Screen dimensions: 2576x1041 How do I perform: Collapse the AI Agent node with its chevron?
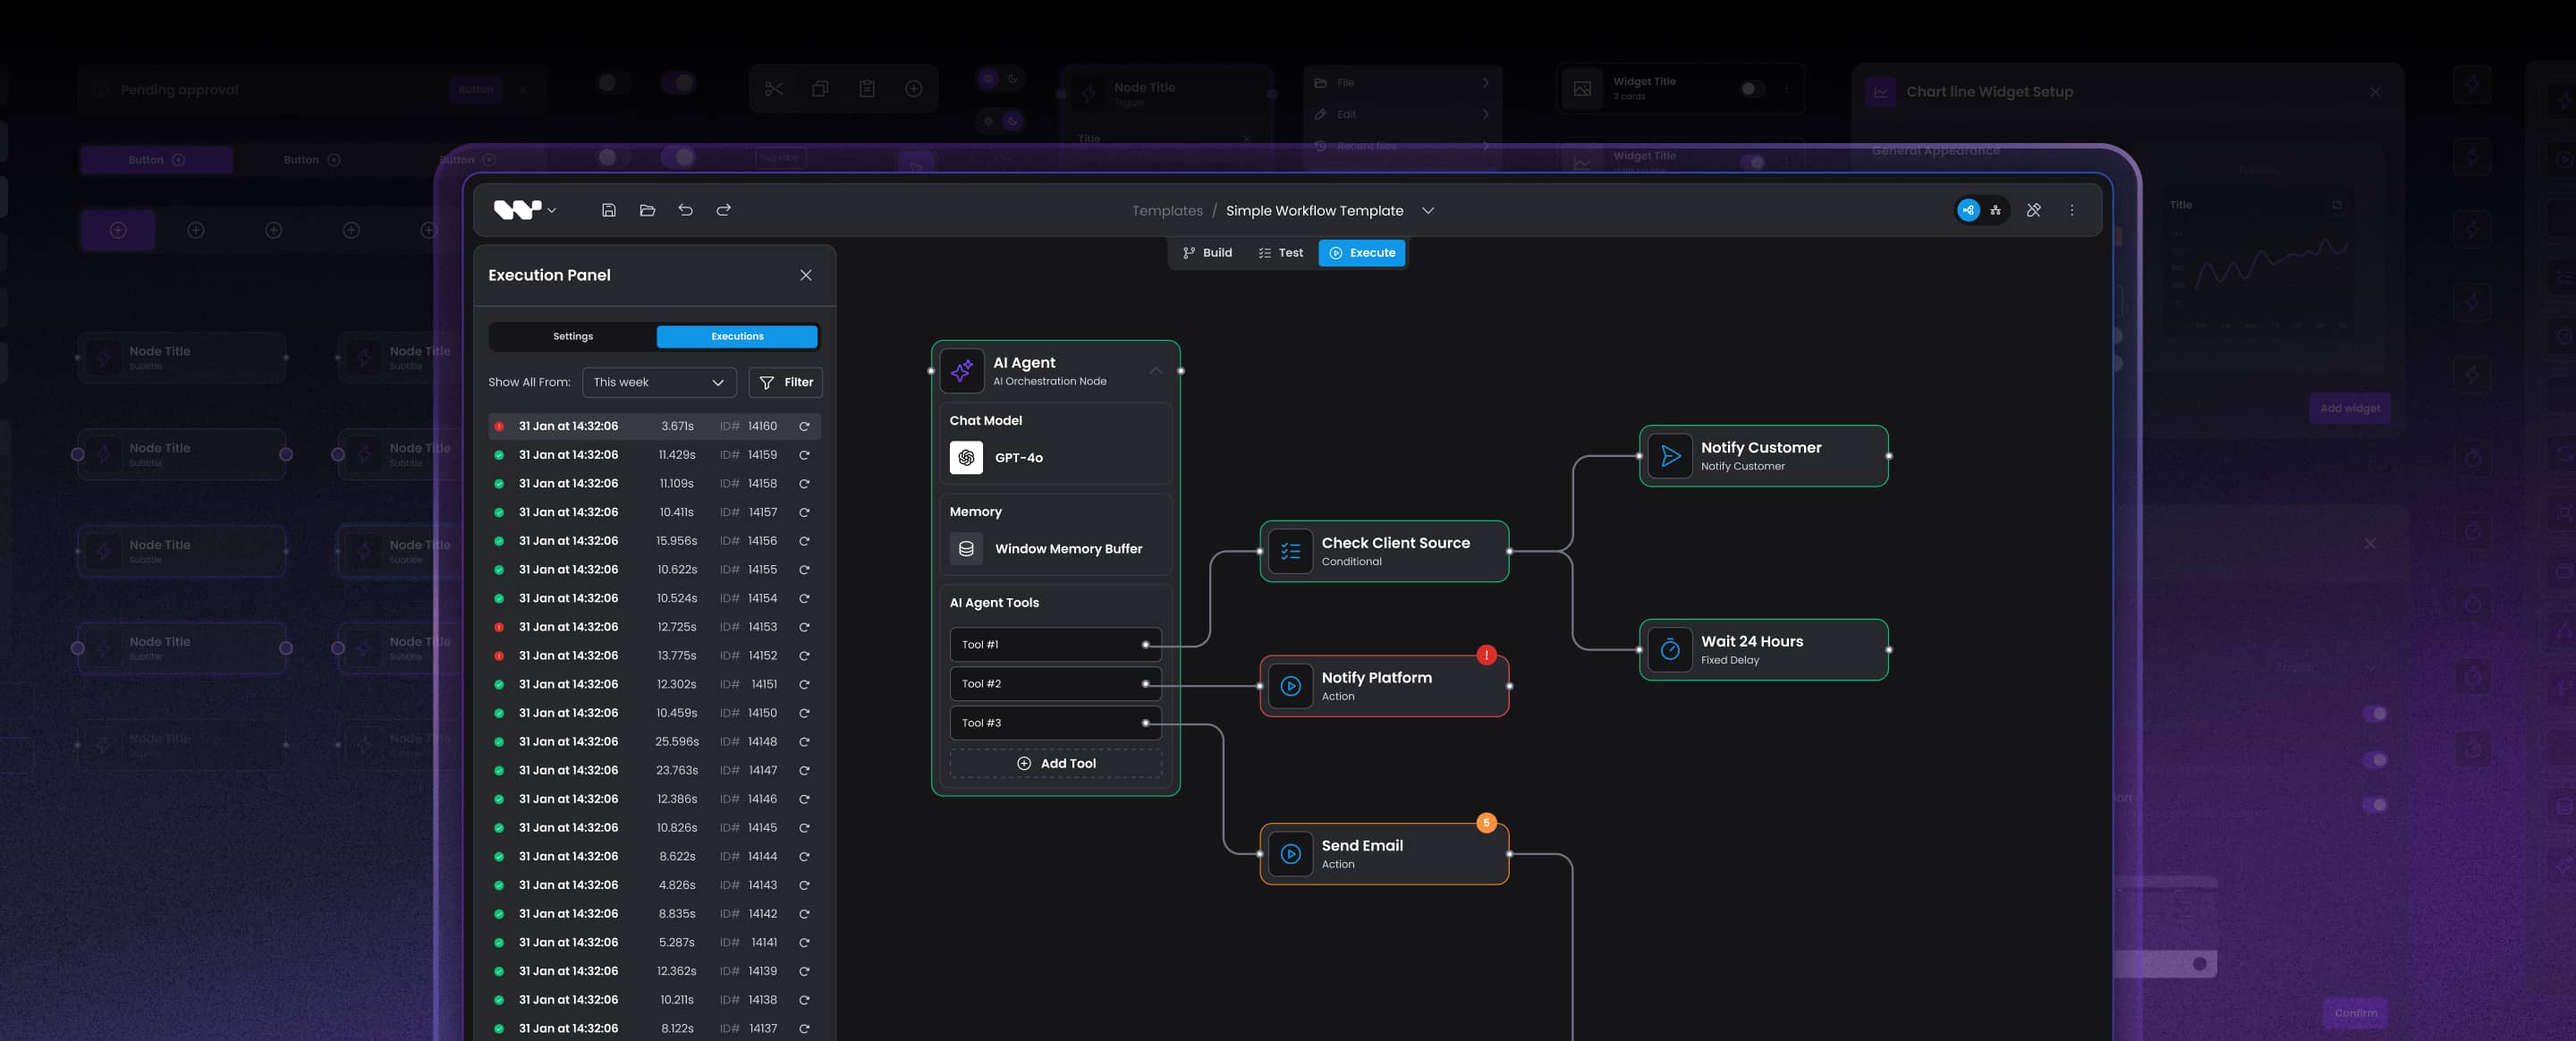tap(1155, 370)
